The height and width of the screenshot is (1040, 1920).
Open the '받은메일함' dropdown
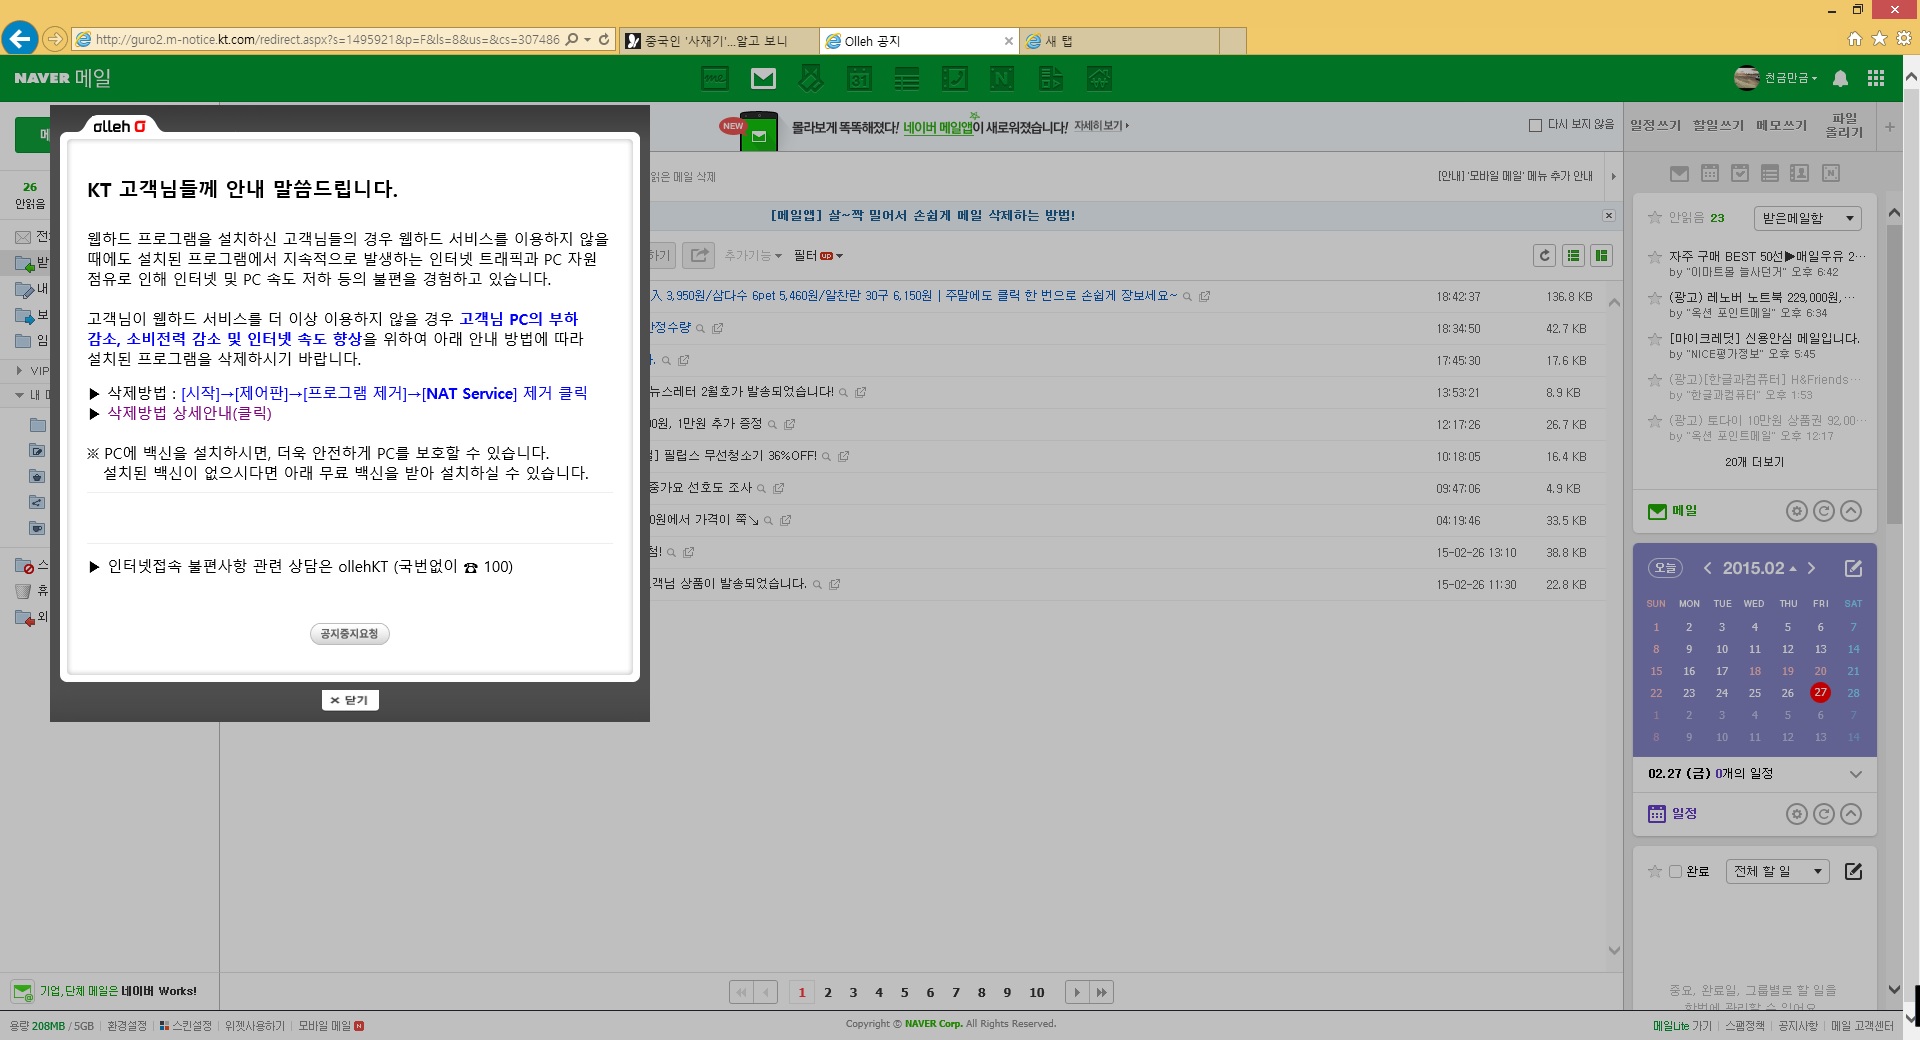(x=1808, y=218)
